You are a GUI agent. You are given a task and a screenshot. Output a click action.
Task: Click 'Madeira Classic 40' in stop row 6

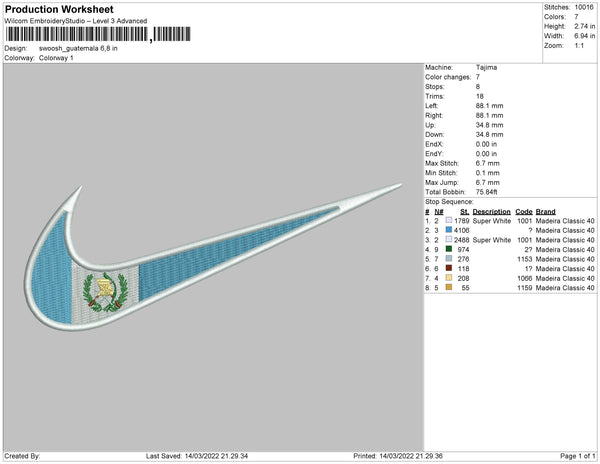(565, 269)
